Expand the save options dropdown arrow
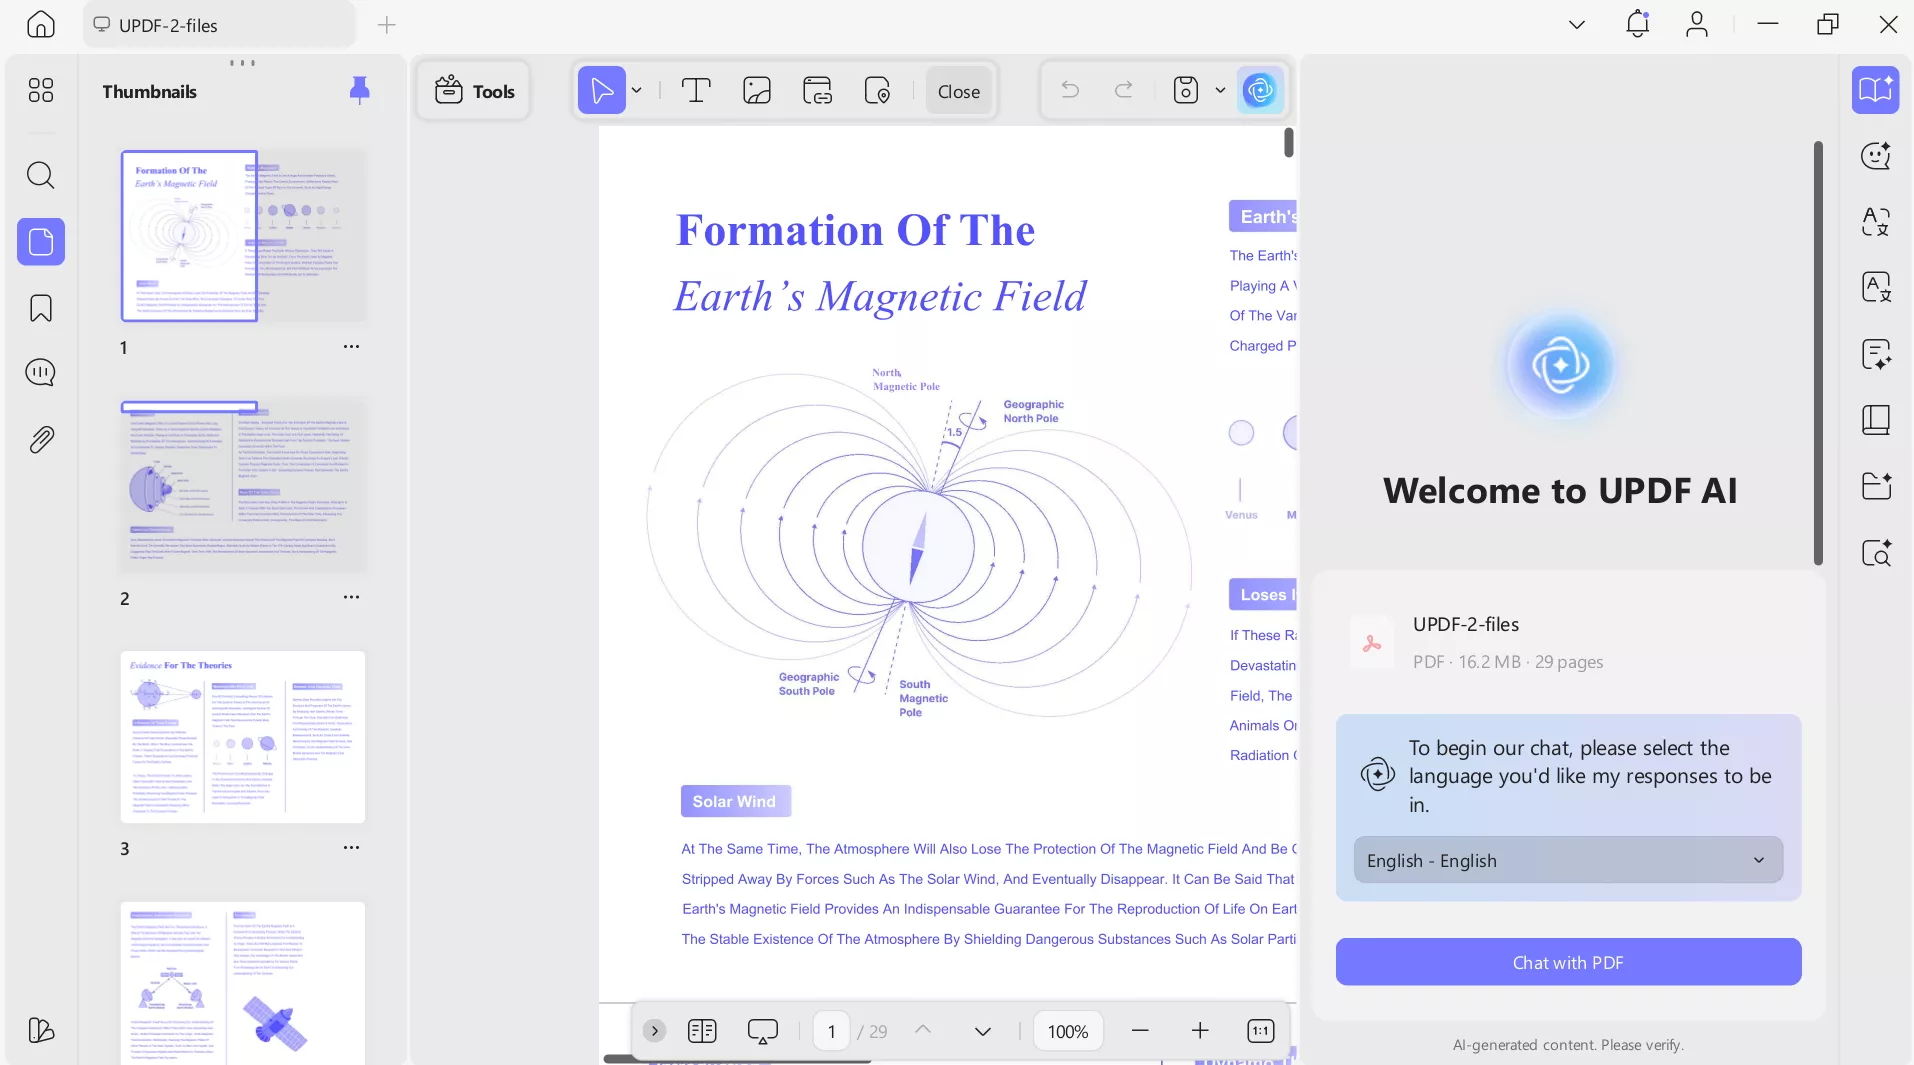The image size is (1914, 1065). coord(1220,91)
